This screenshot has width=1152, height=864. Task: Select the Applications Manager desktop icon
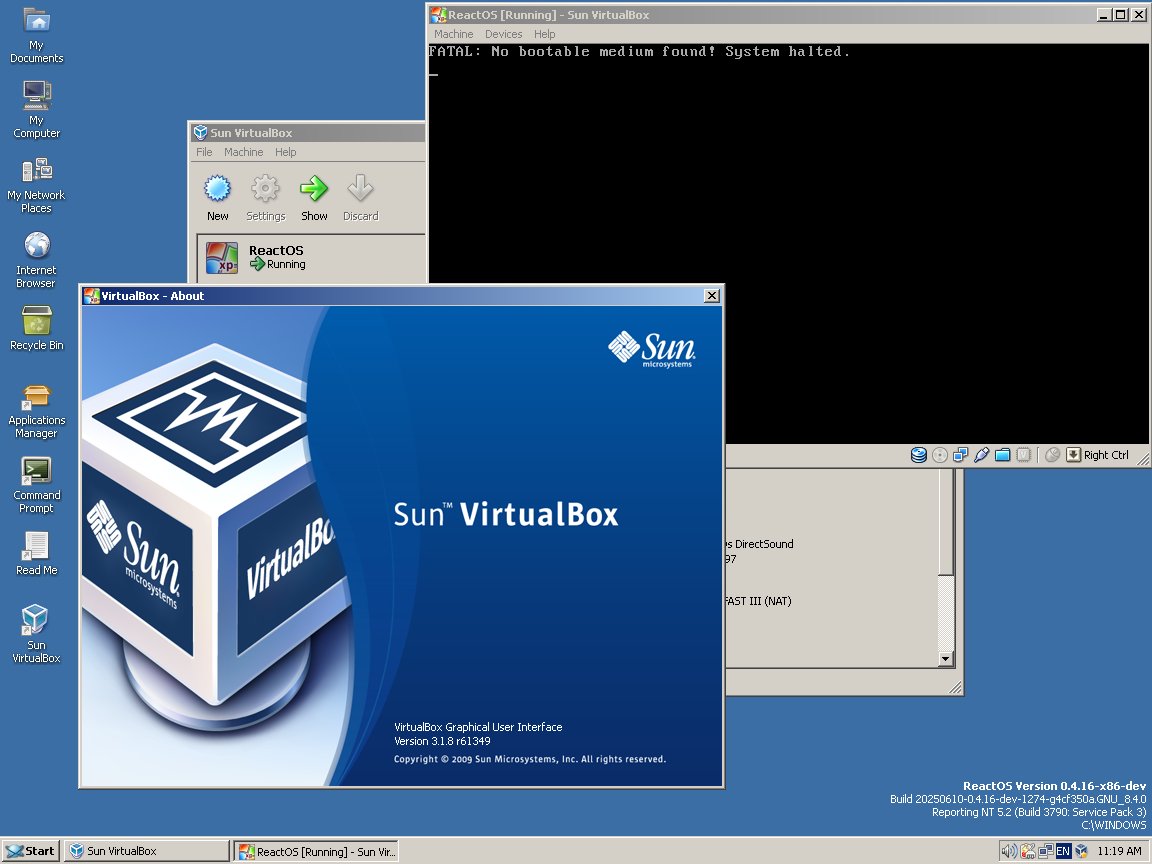tap(36, 411)
